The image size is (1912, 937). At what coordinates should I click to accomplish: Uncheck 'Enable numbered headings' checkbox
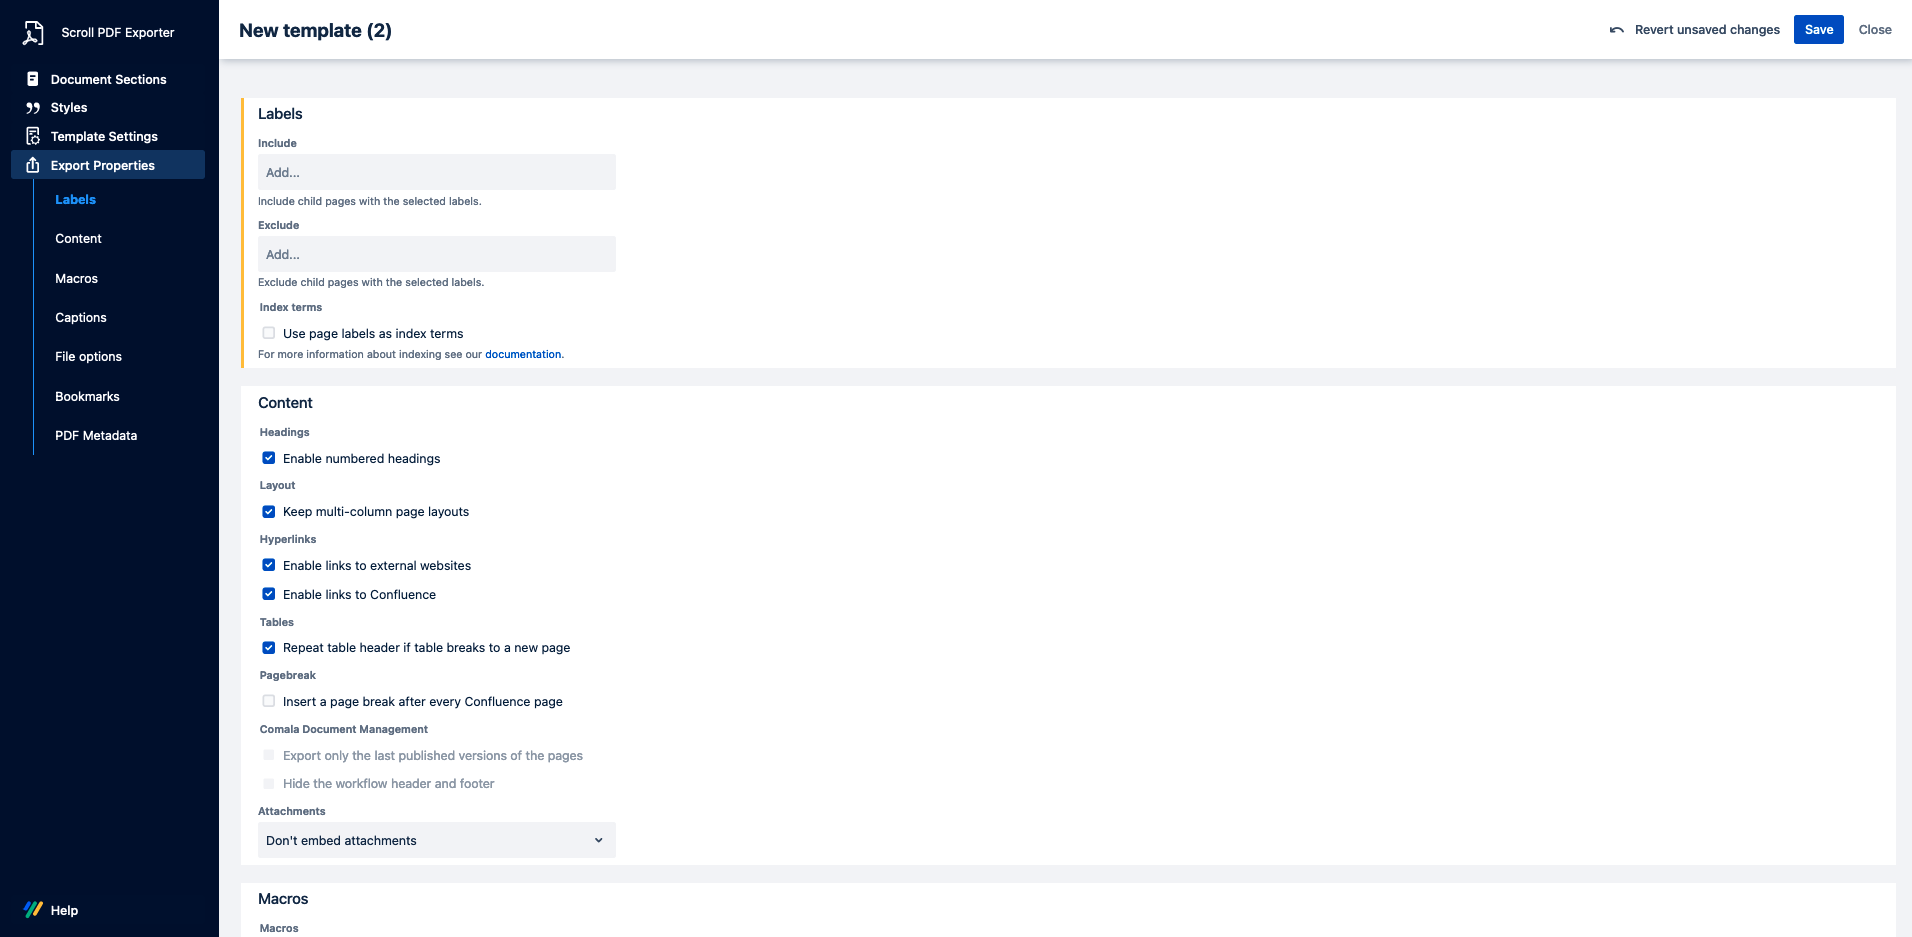pyautogui.click(x=269, y=458)
